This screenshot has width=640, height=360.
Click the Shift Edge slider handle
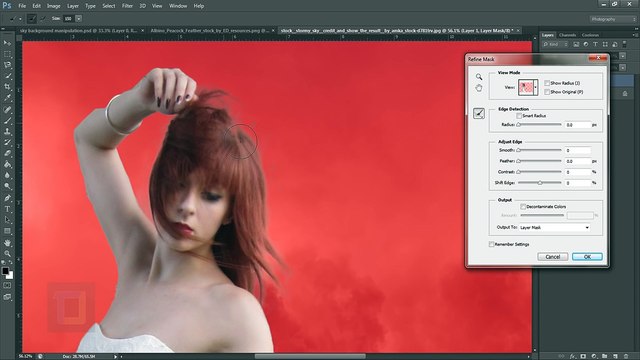[540, 183]
